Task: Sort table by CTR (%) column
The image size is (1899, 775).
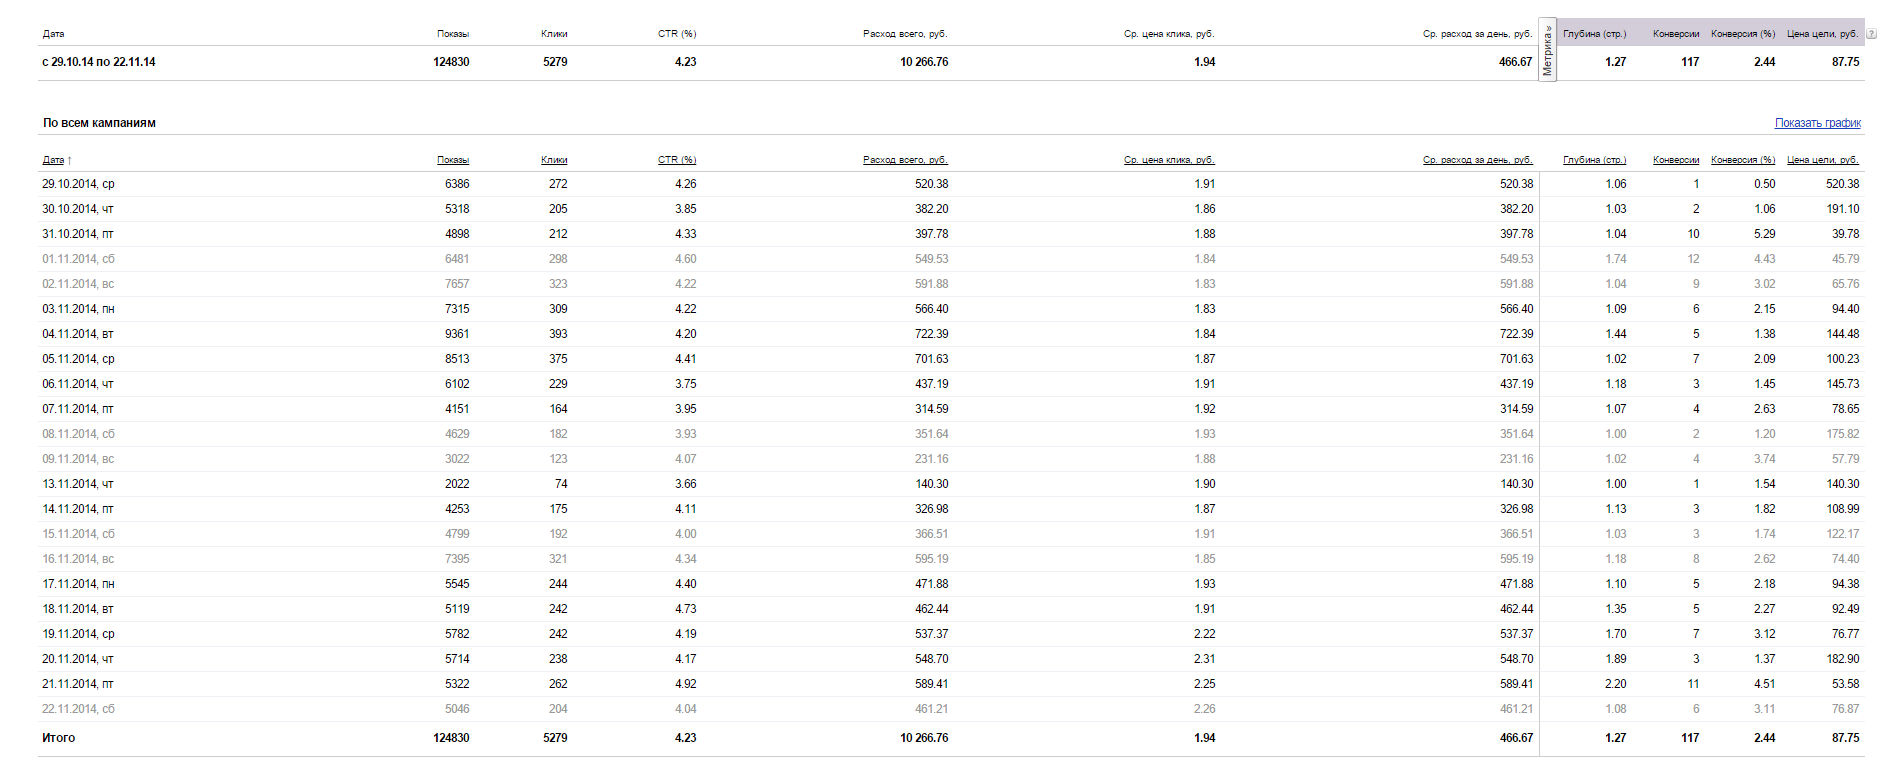Action: point(677,160)
